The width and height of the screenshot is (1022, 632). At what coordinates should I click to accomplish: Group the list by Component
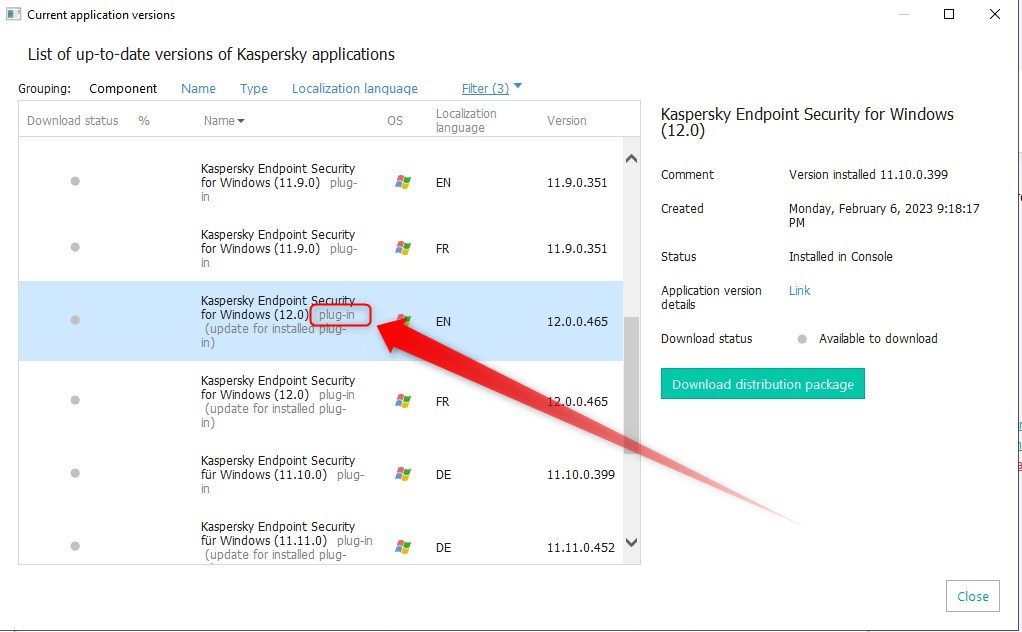[123, 88]
